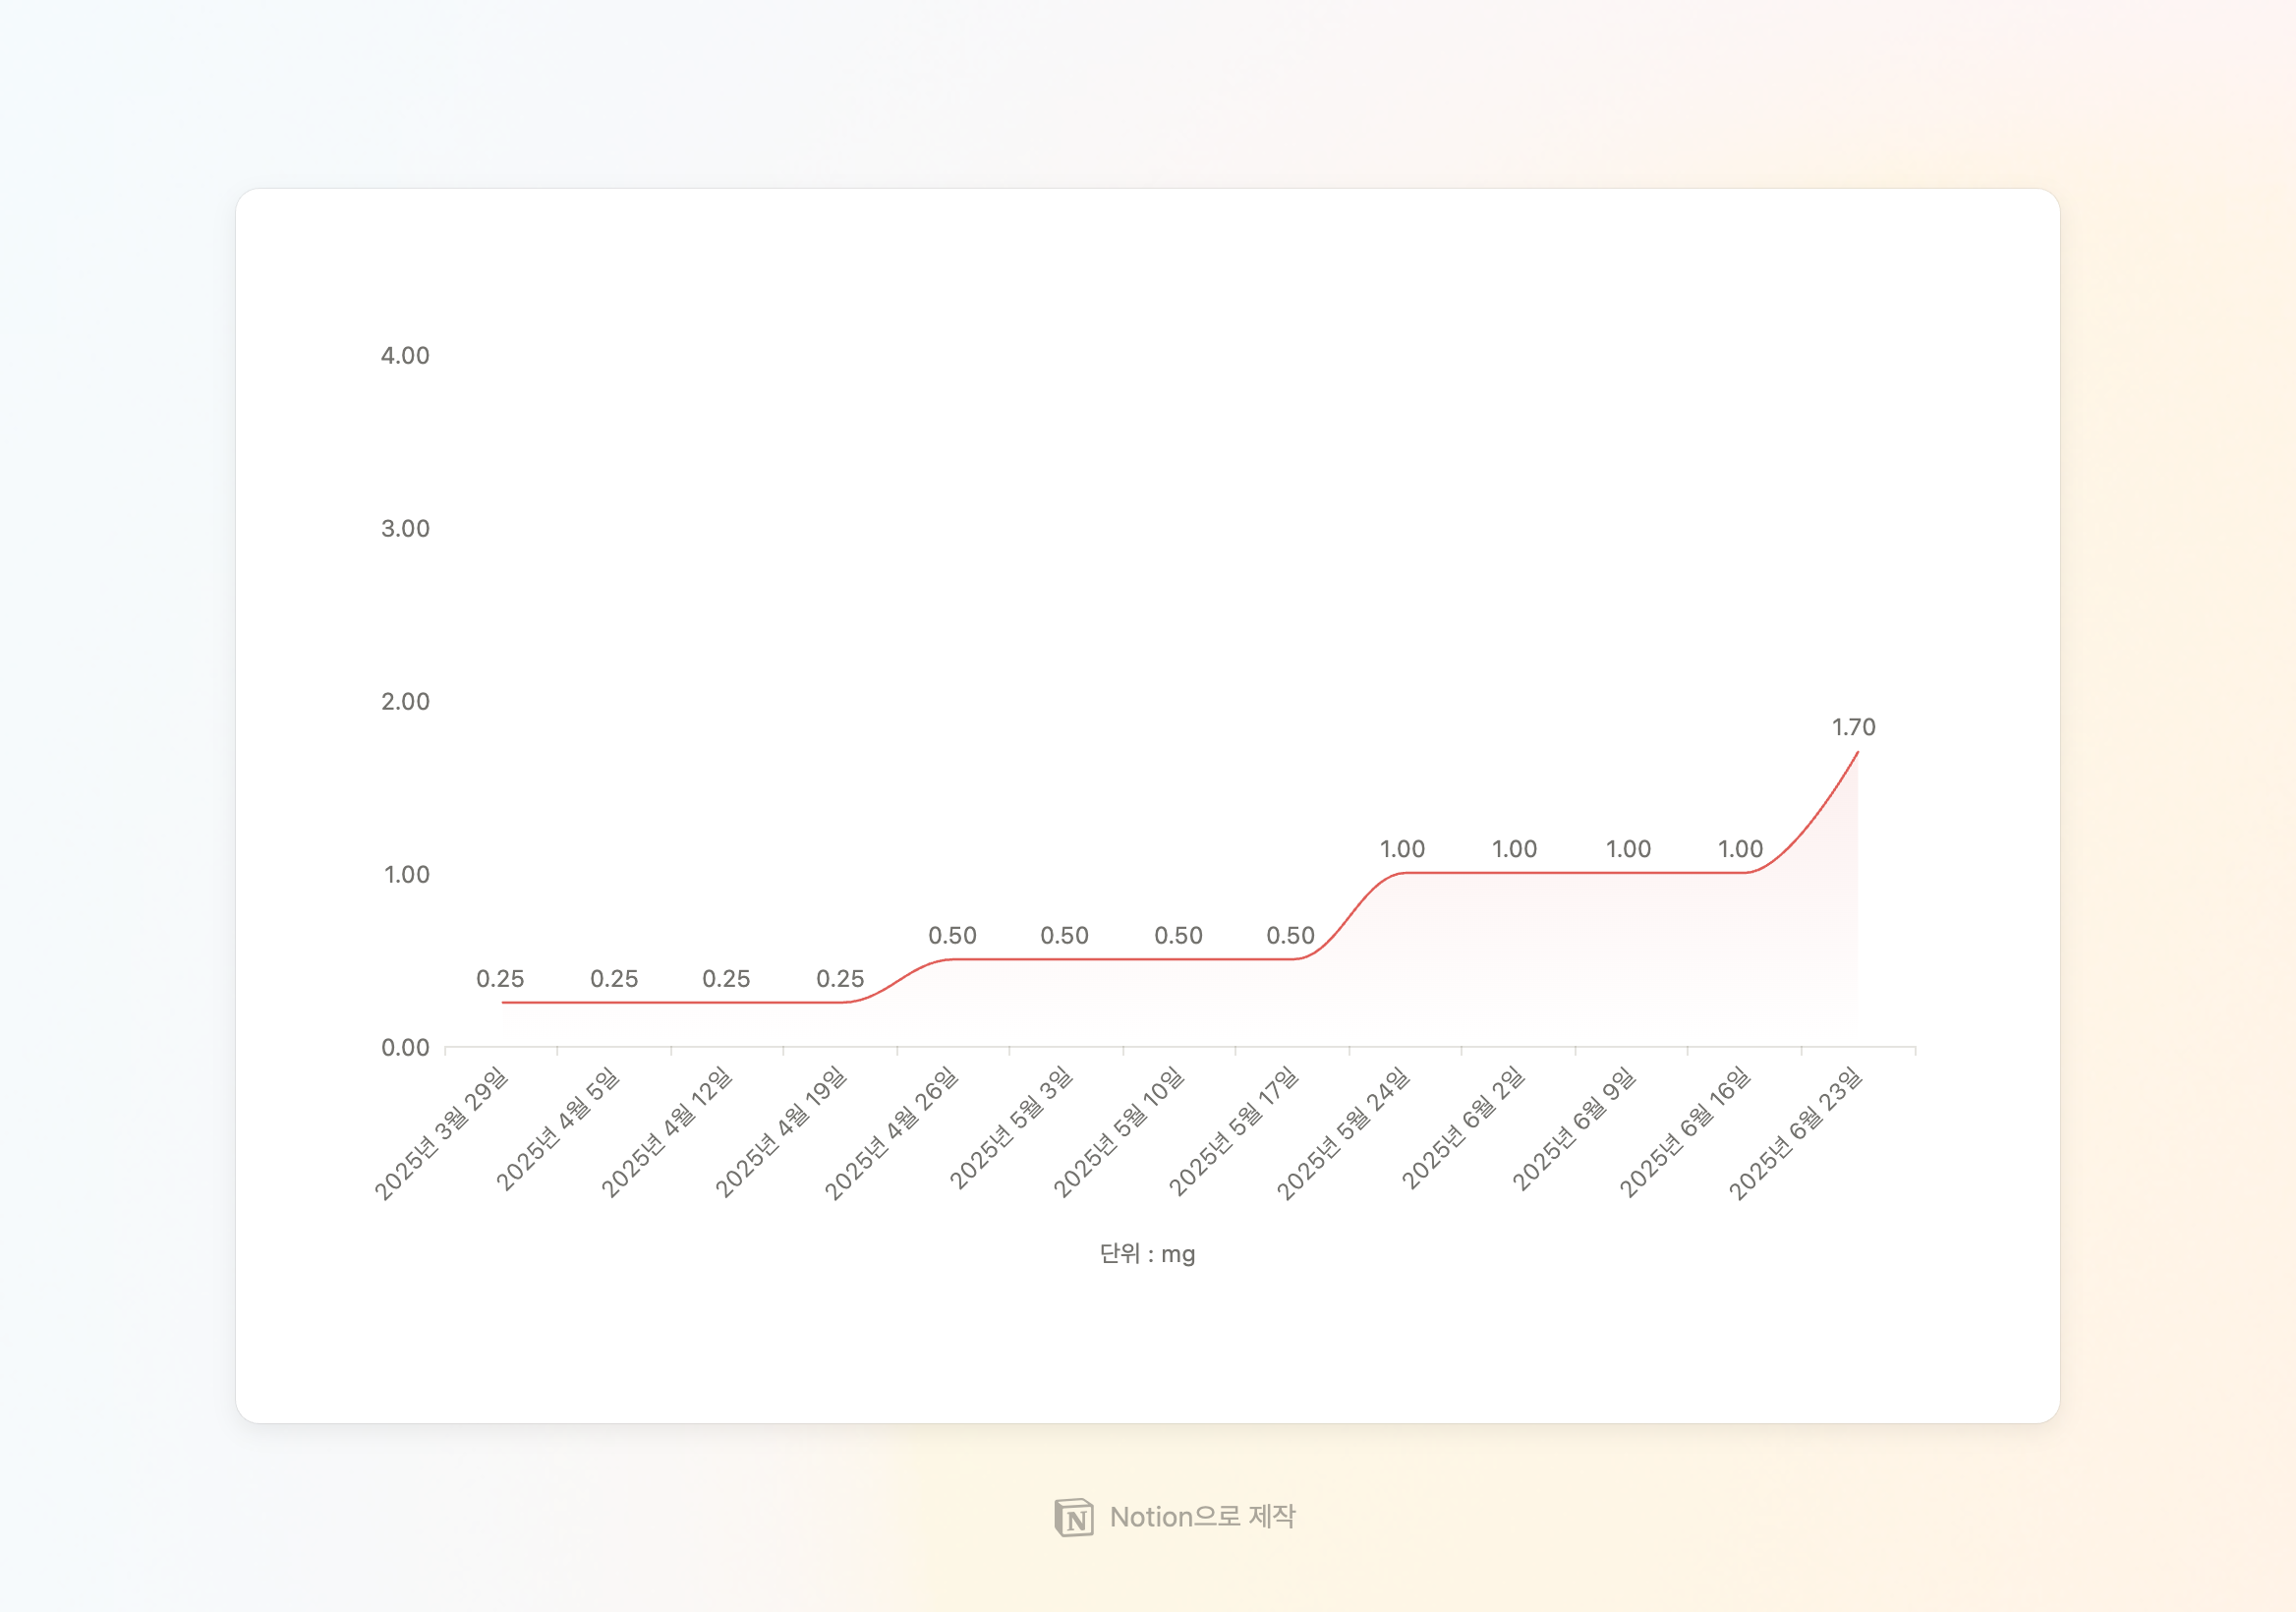
Task: Click the 2025년 6월 16일 axis label
Action: [x=1685, y=1133]
